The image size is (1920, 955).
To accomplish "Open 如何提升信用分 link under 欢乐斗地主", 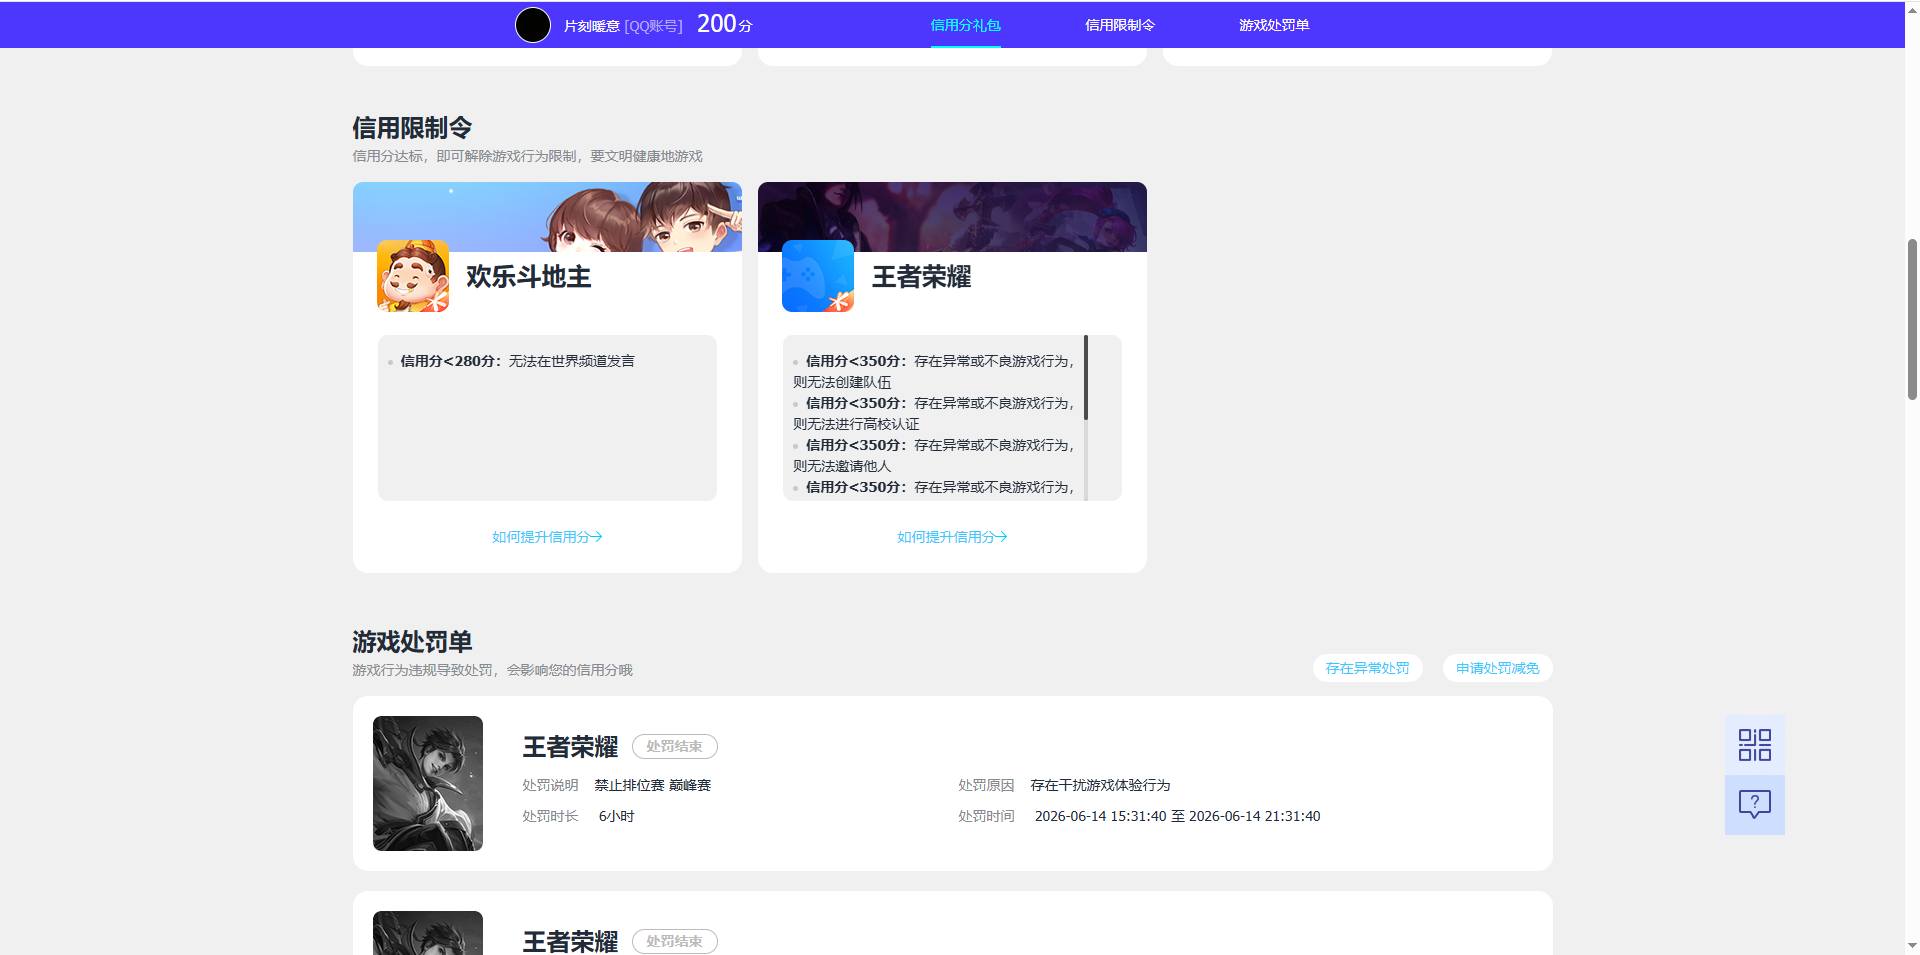I will pyautogui.click(x=547, y=537).
